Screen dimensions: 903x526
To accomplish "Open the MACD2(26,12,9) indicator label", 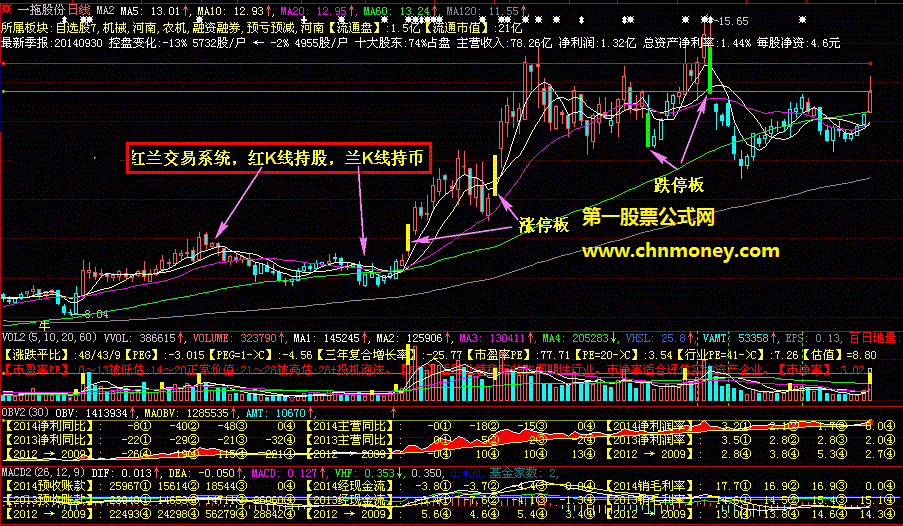I will click(x=43, y=473).
